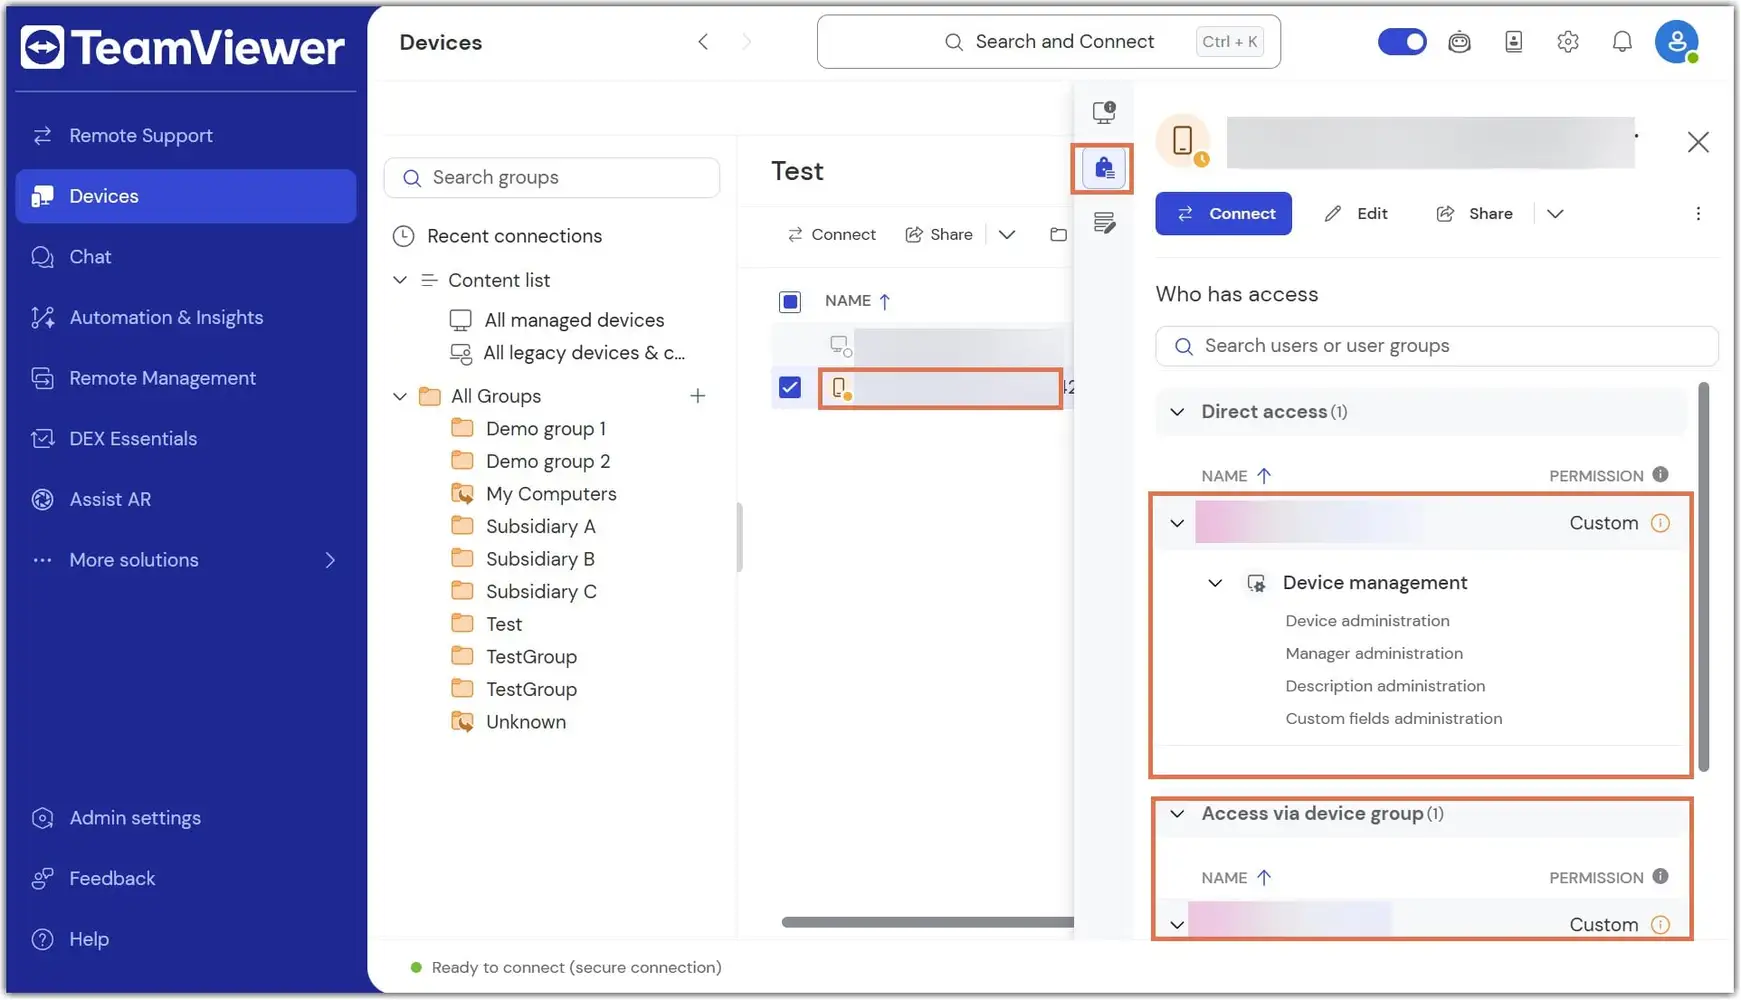Collapse the Custom permission user row in Direct access
Screen dimensions: 1741x1000
click(x=1177, y=523)
